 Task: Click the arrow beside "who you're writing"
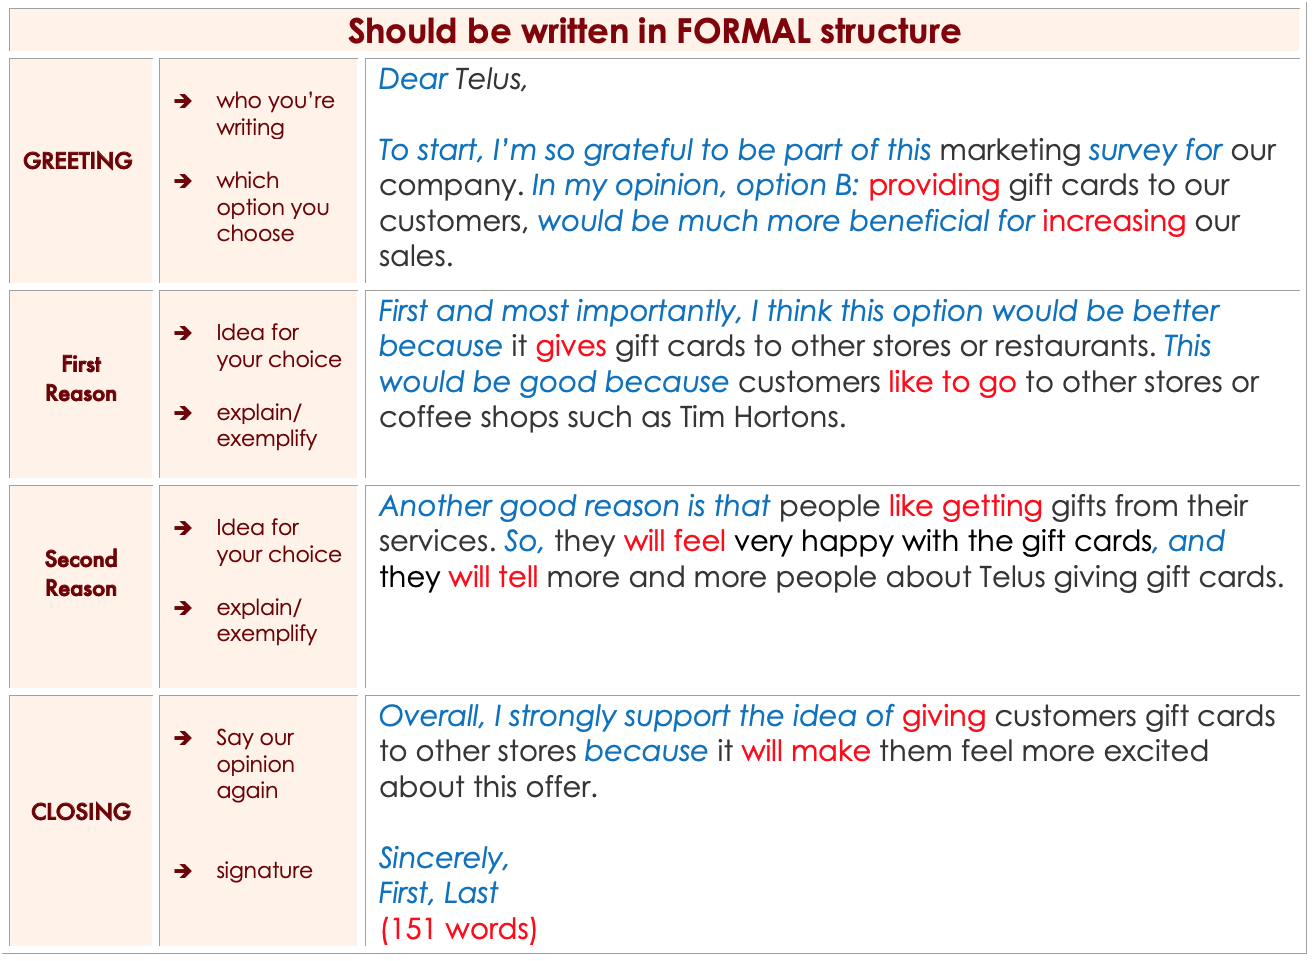pyautogui.click(x=183, y=101)
